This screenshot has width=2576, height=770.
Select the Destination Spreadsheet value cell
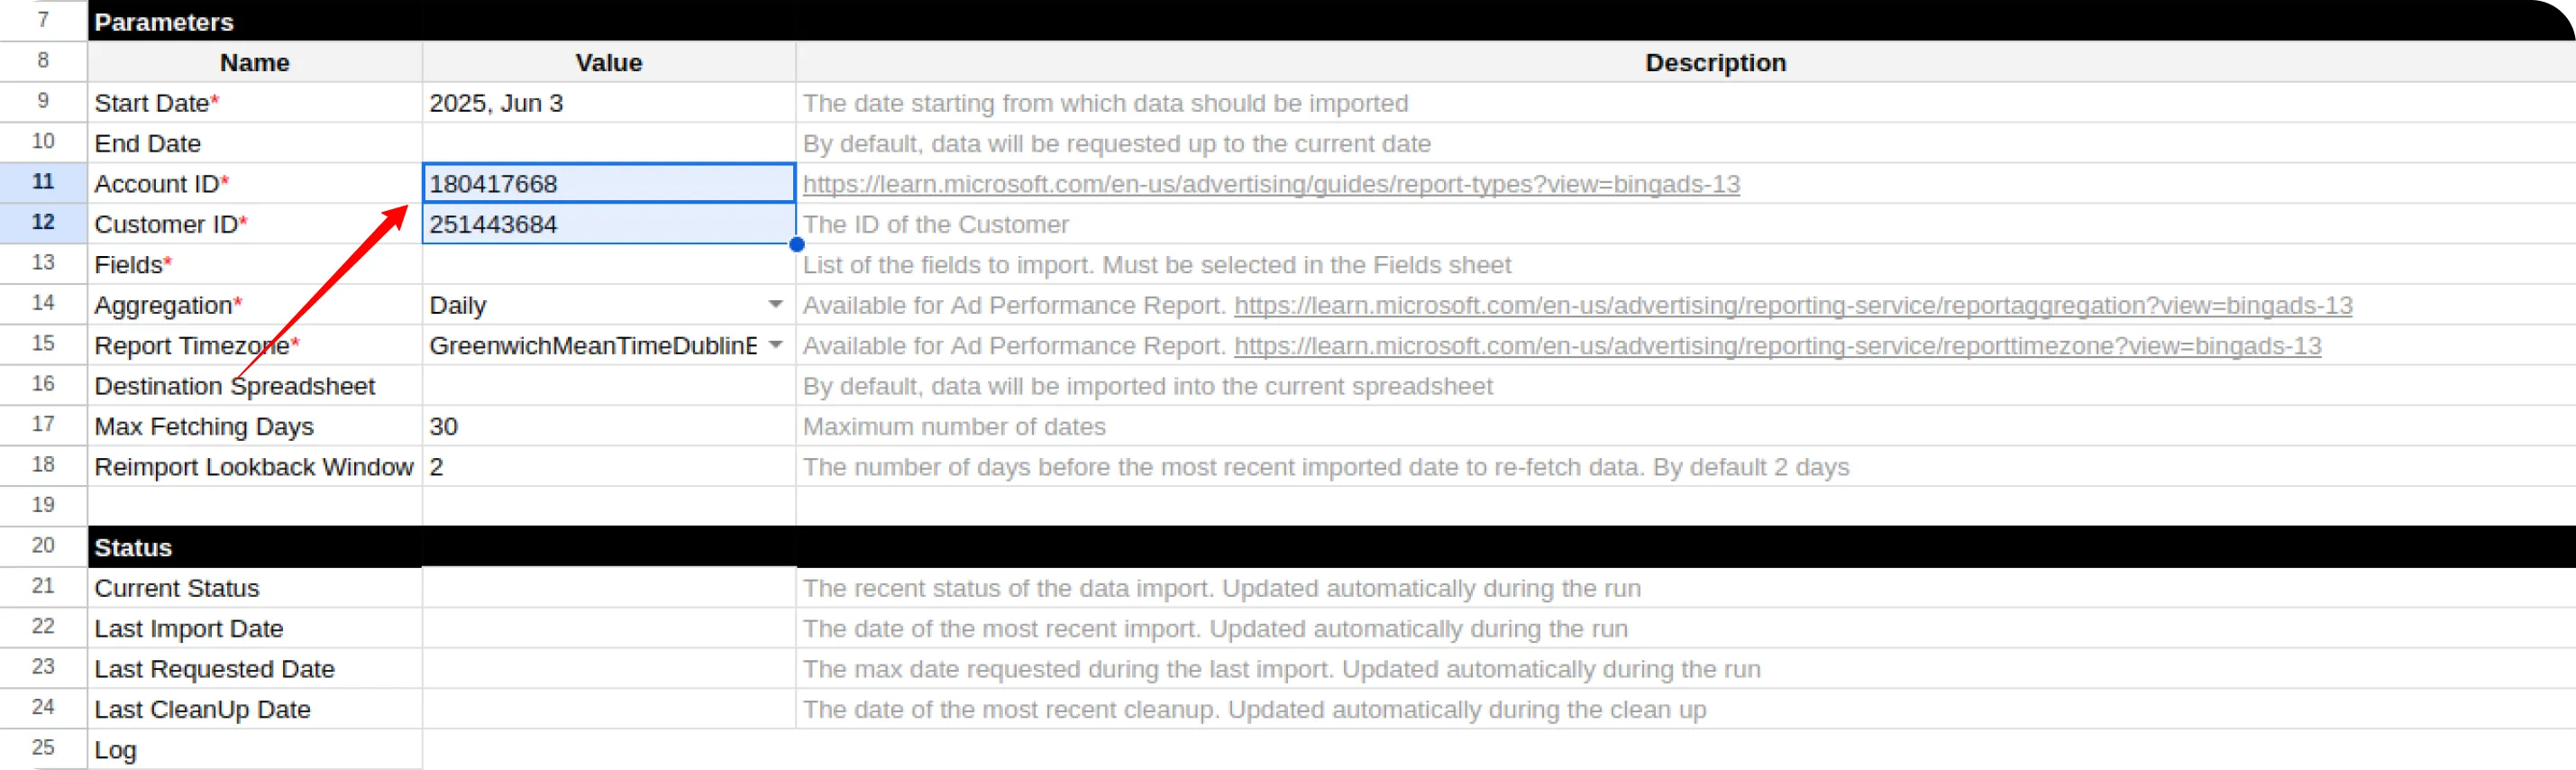pyautogui.click(x=609, y=386)
